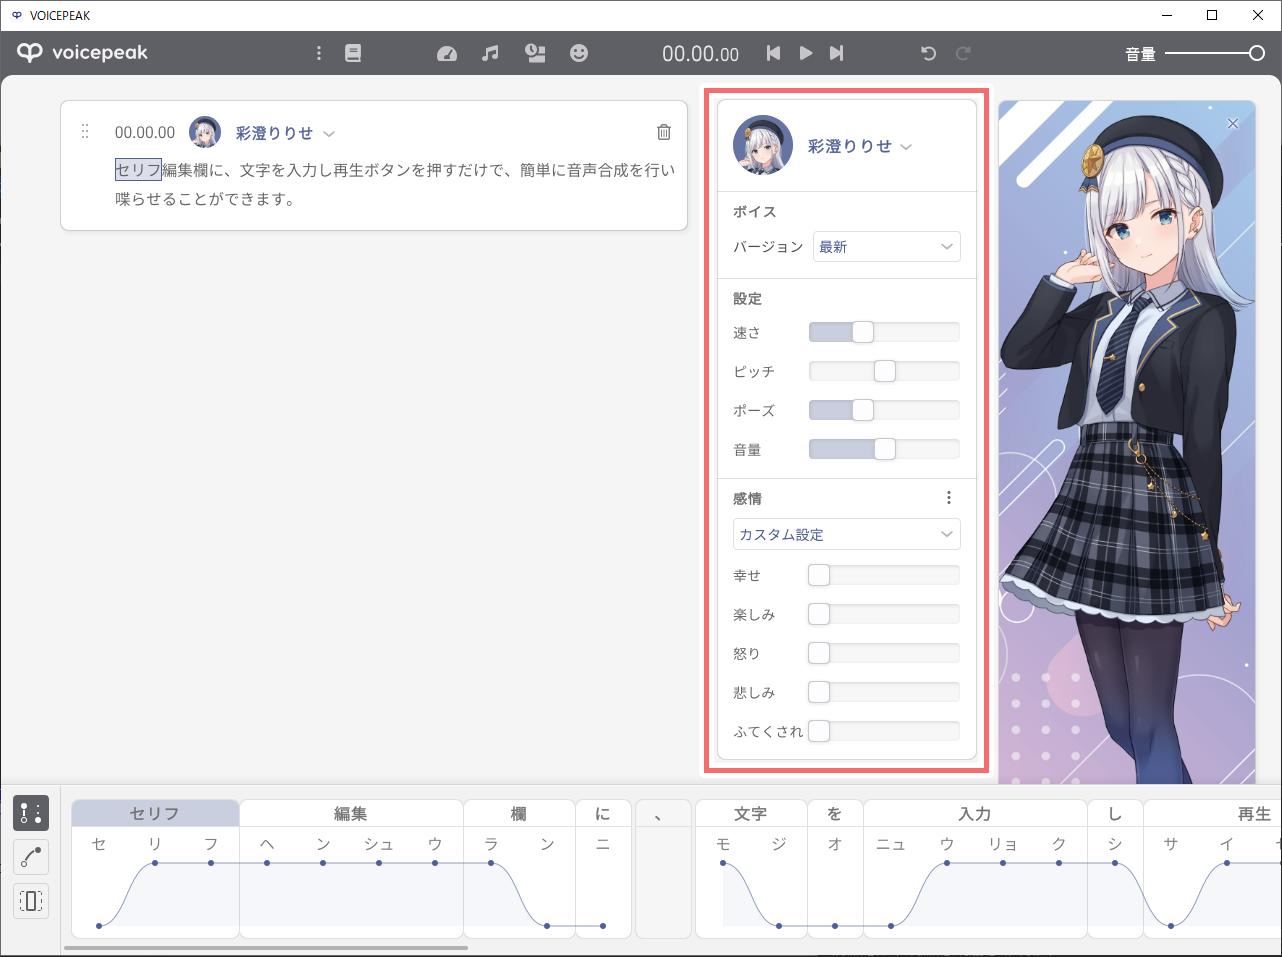1282x957 pixels.
Task: Click the セ phoneme accent point
Action: tap(99, 926)
